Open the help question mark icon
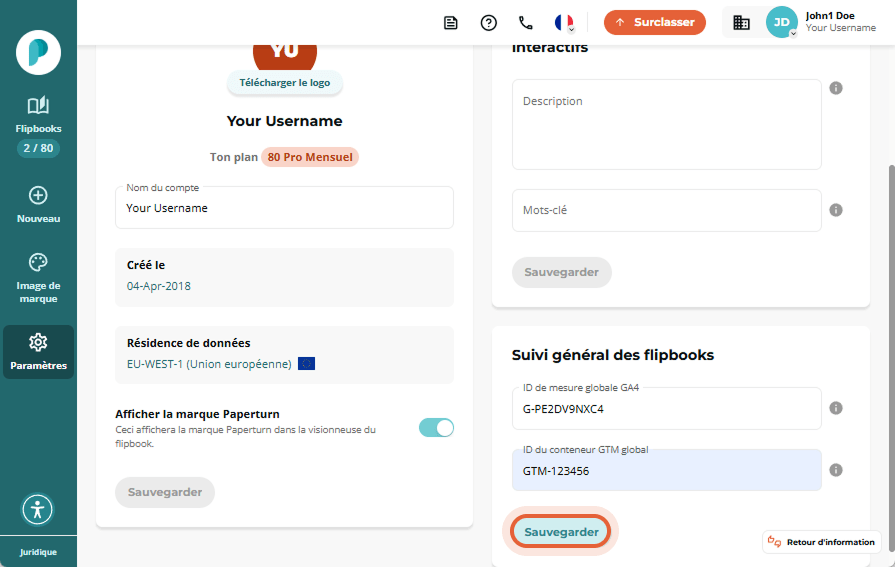The height and width of the screenshot is (567, 895). coord(489,23)
